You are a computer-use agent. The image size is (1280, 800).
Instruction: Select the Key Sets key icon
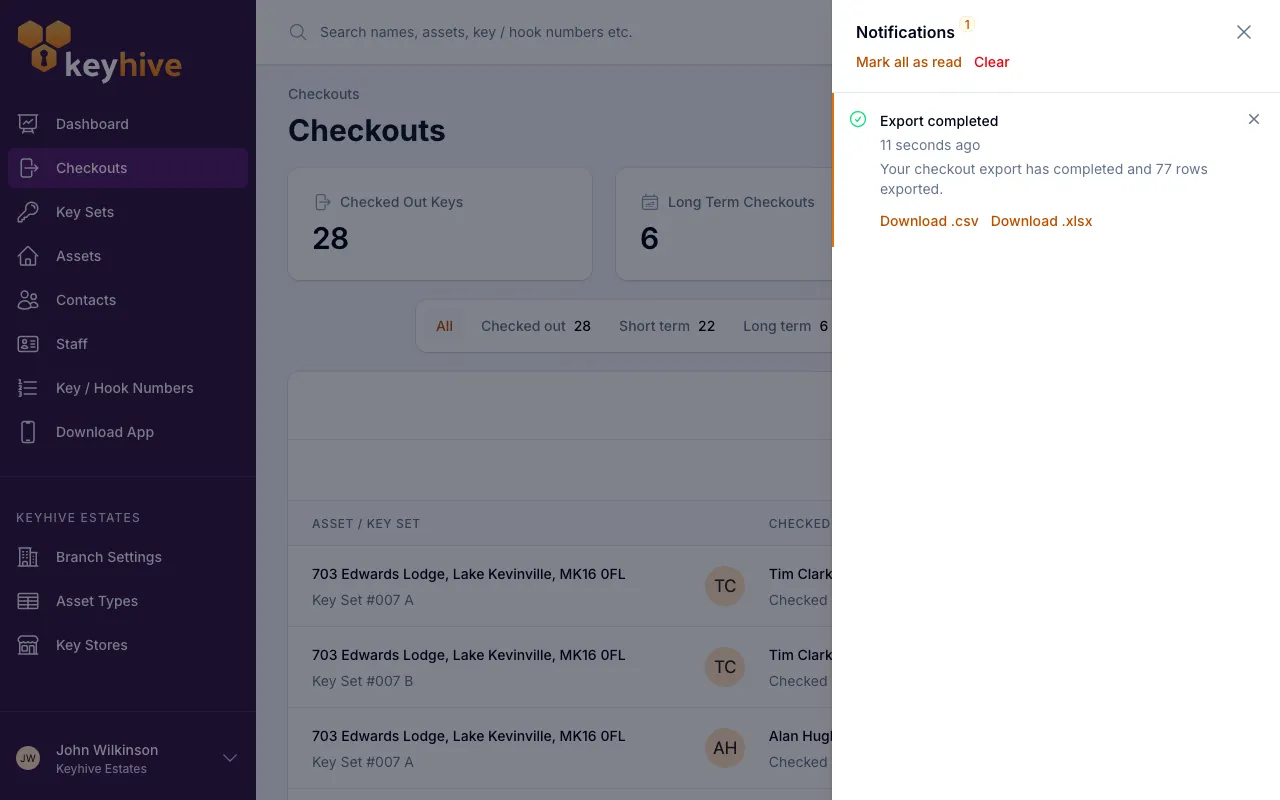[x=28, y=212]
